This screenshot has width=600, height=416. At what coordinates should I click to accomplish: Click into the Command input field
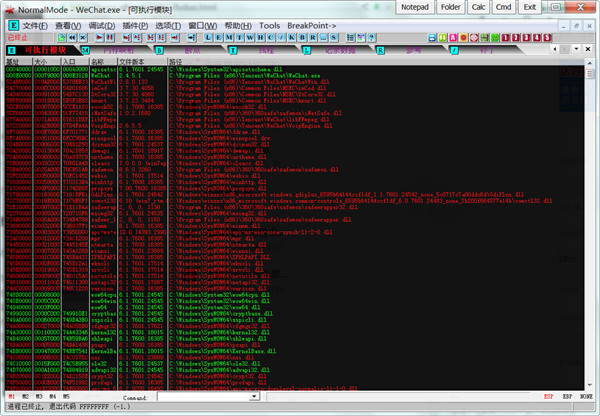(x=204, y=396)
